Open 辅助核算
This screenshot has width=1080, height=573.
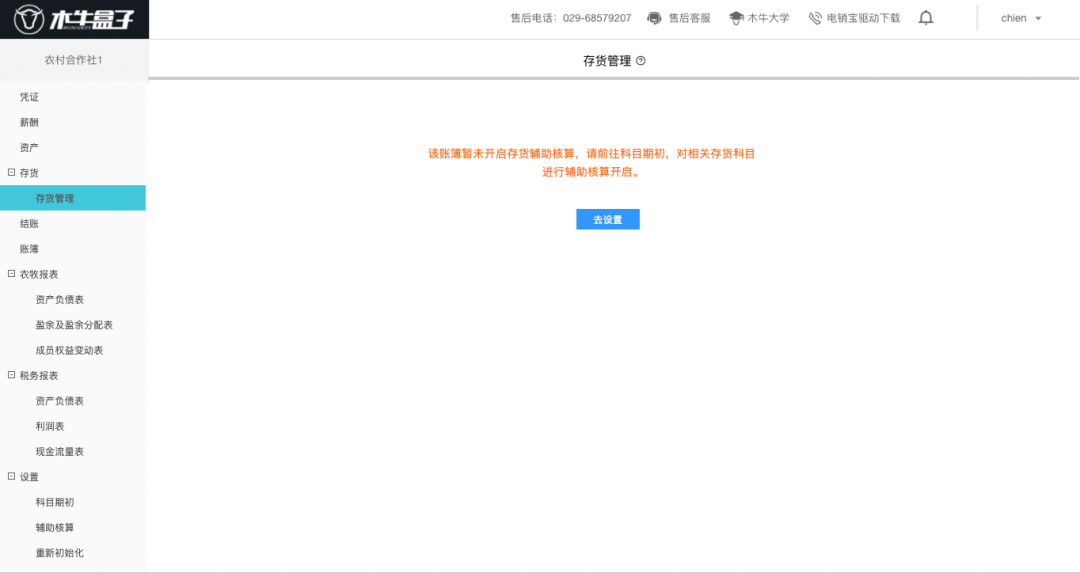coord(54,528)
